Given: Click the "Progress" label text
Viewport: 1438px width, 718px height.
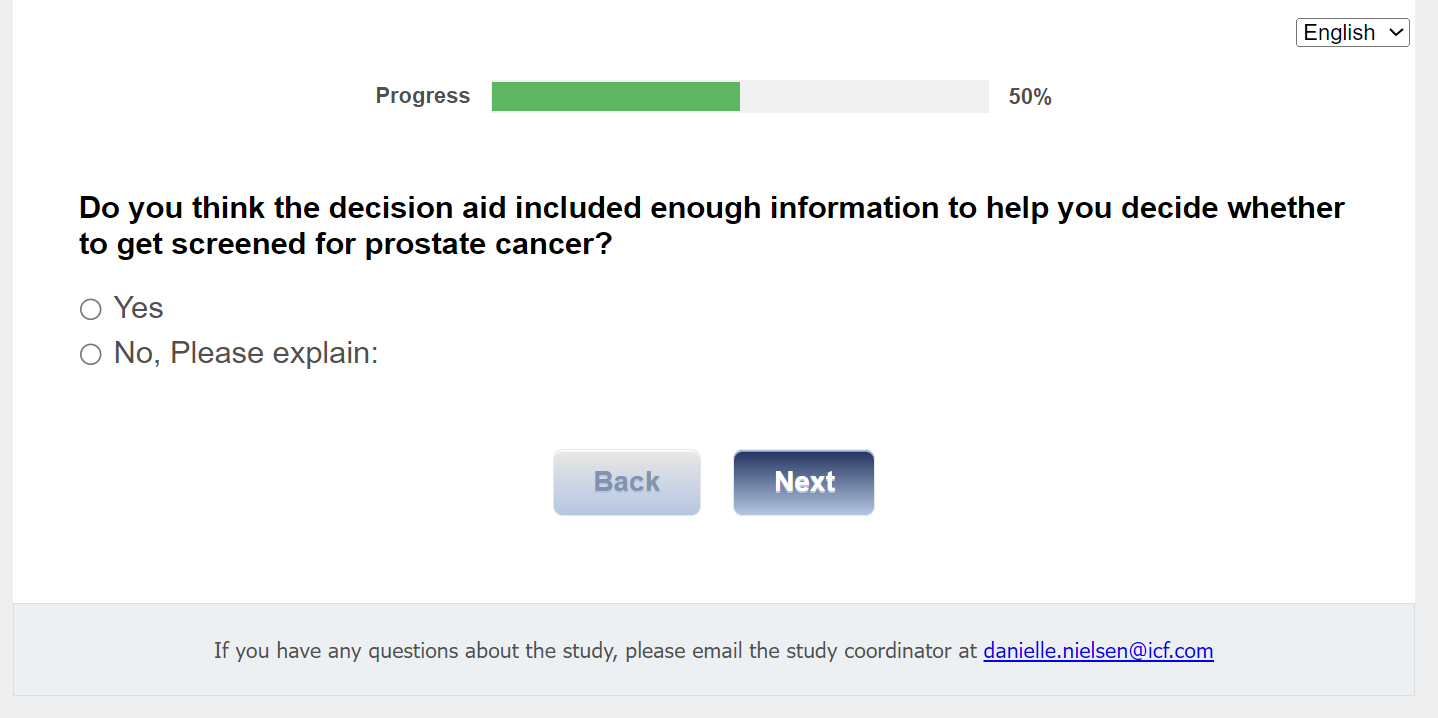Looking at the screenshot, I should (422, 96).
